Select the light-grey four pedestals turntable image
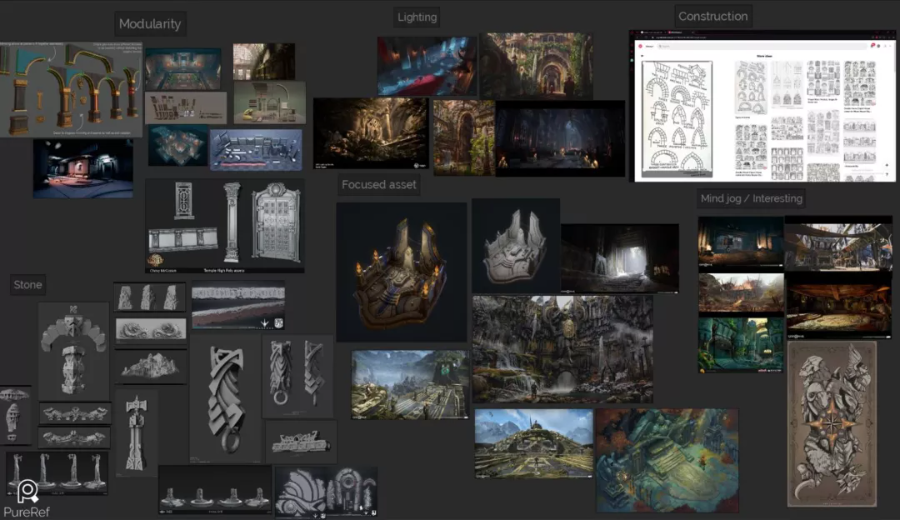The height and width of the screenshot is (520, 900). pos(57,474)
